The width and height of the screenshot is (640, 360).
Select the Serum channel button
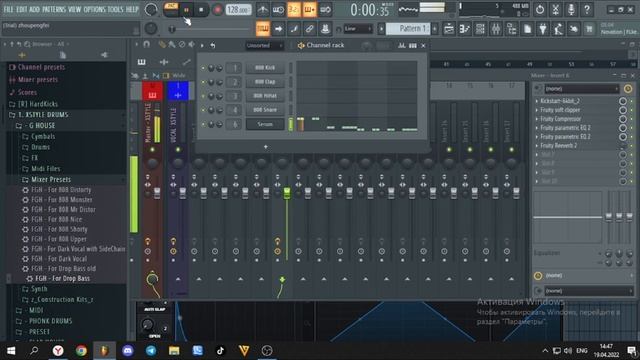click(265, 124)
